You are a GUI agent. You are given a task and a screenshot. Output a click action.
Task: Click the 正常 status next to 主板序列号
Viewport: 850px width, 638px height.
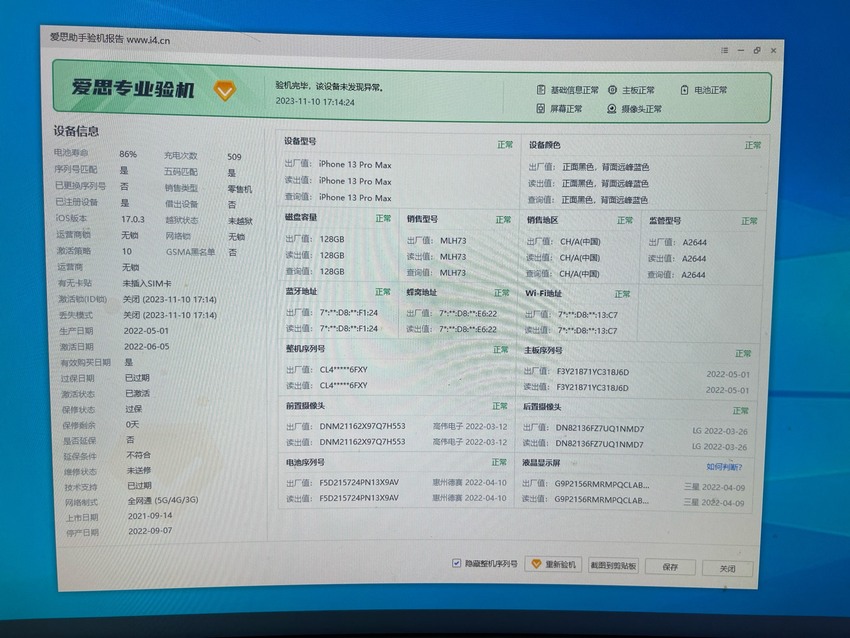[x=743, y=353]
